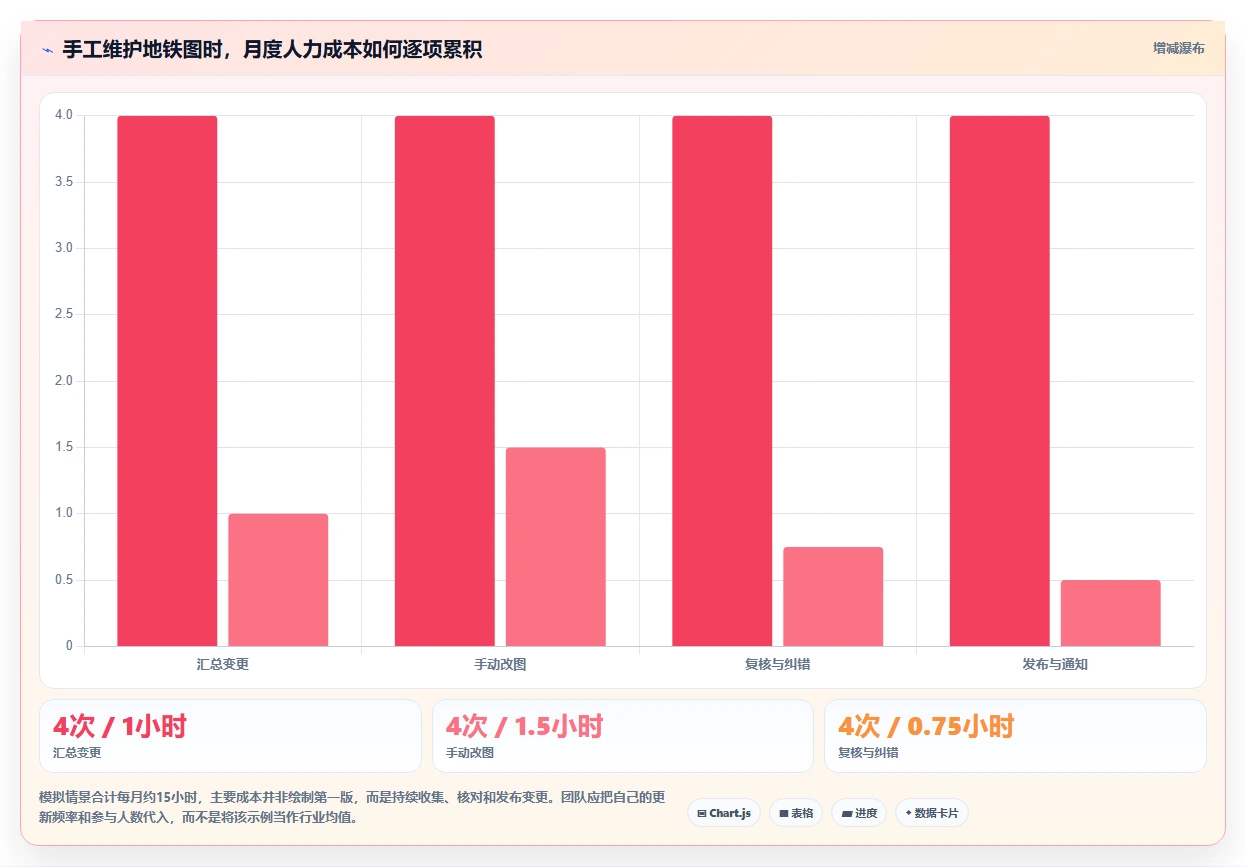Screen dimensions: 1246x867
Task: Select the light pink 1.5 bar for 手动改图
Action: click(555, 547)
